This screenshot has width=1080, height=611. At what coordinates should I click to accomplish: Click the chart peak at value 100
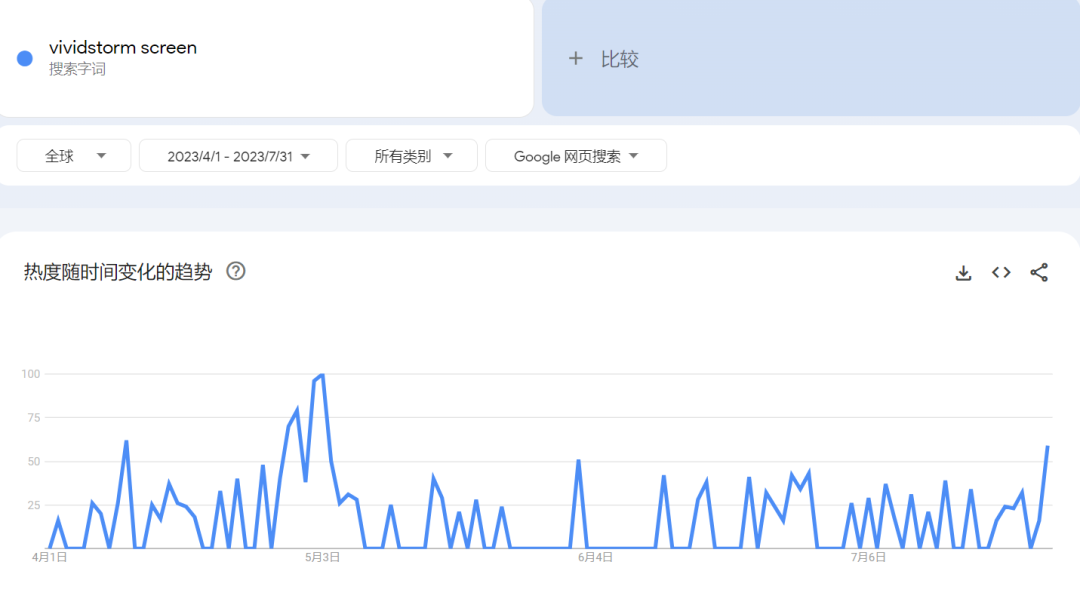322,375
